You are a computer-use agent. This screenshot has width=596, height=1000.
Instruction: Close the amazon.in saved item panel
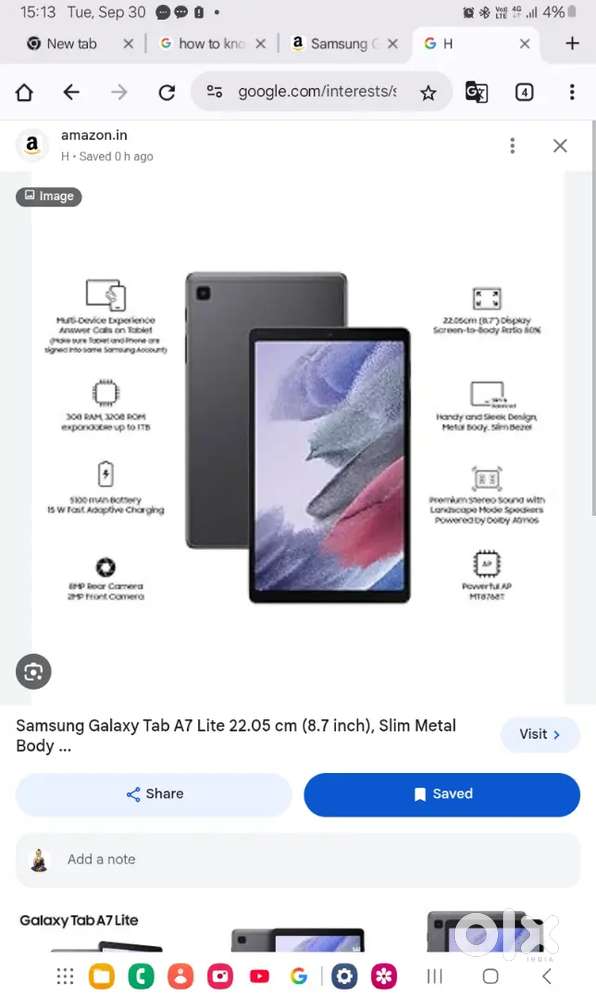tap(560, 145)
